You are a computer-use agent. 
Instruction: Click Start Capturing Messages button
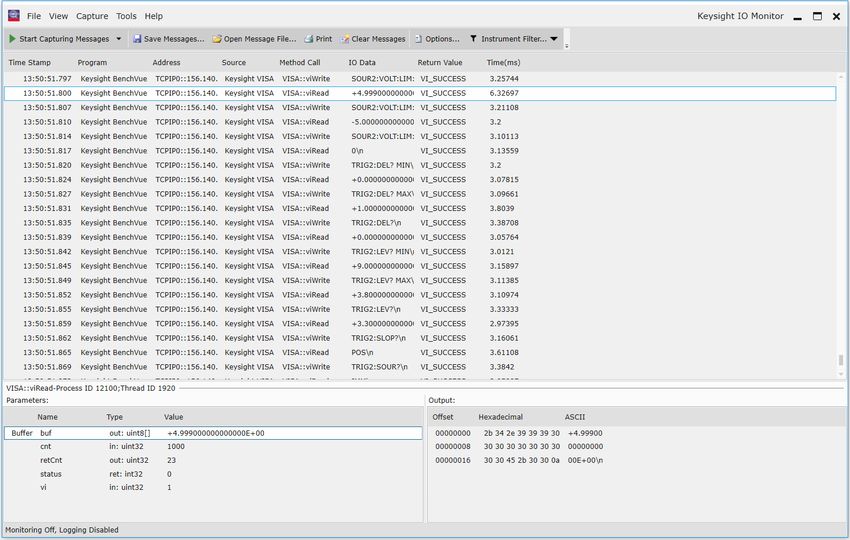[60, 39]
